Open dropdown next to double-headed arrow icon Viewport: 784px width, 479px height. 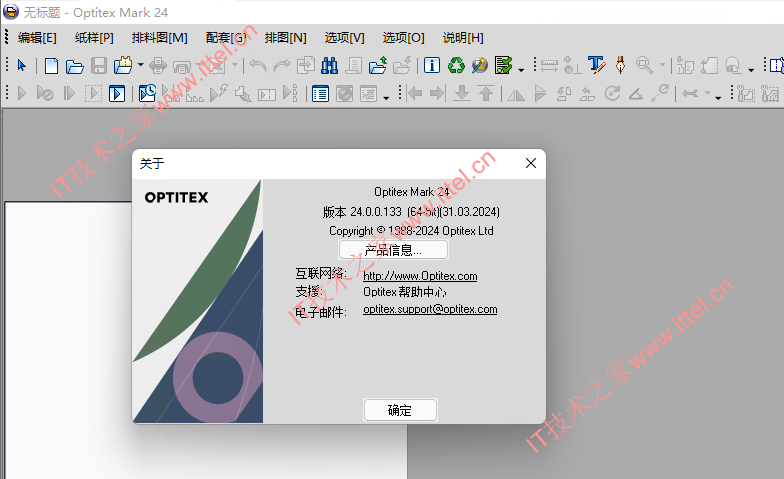point(708,92)
